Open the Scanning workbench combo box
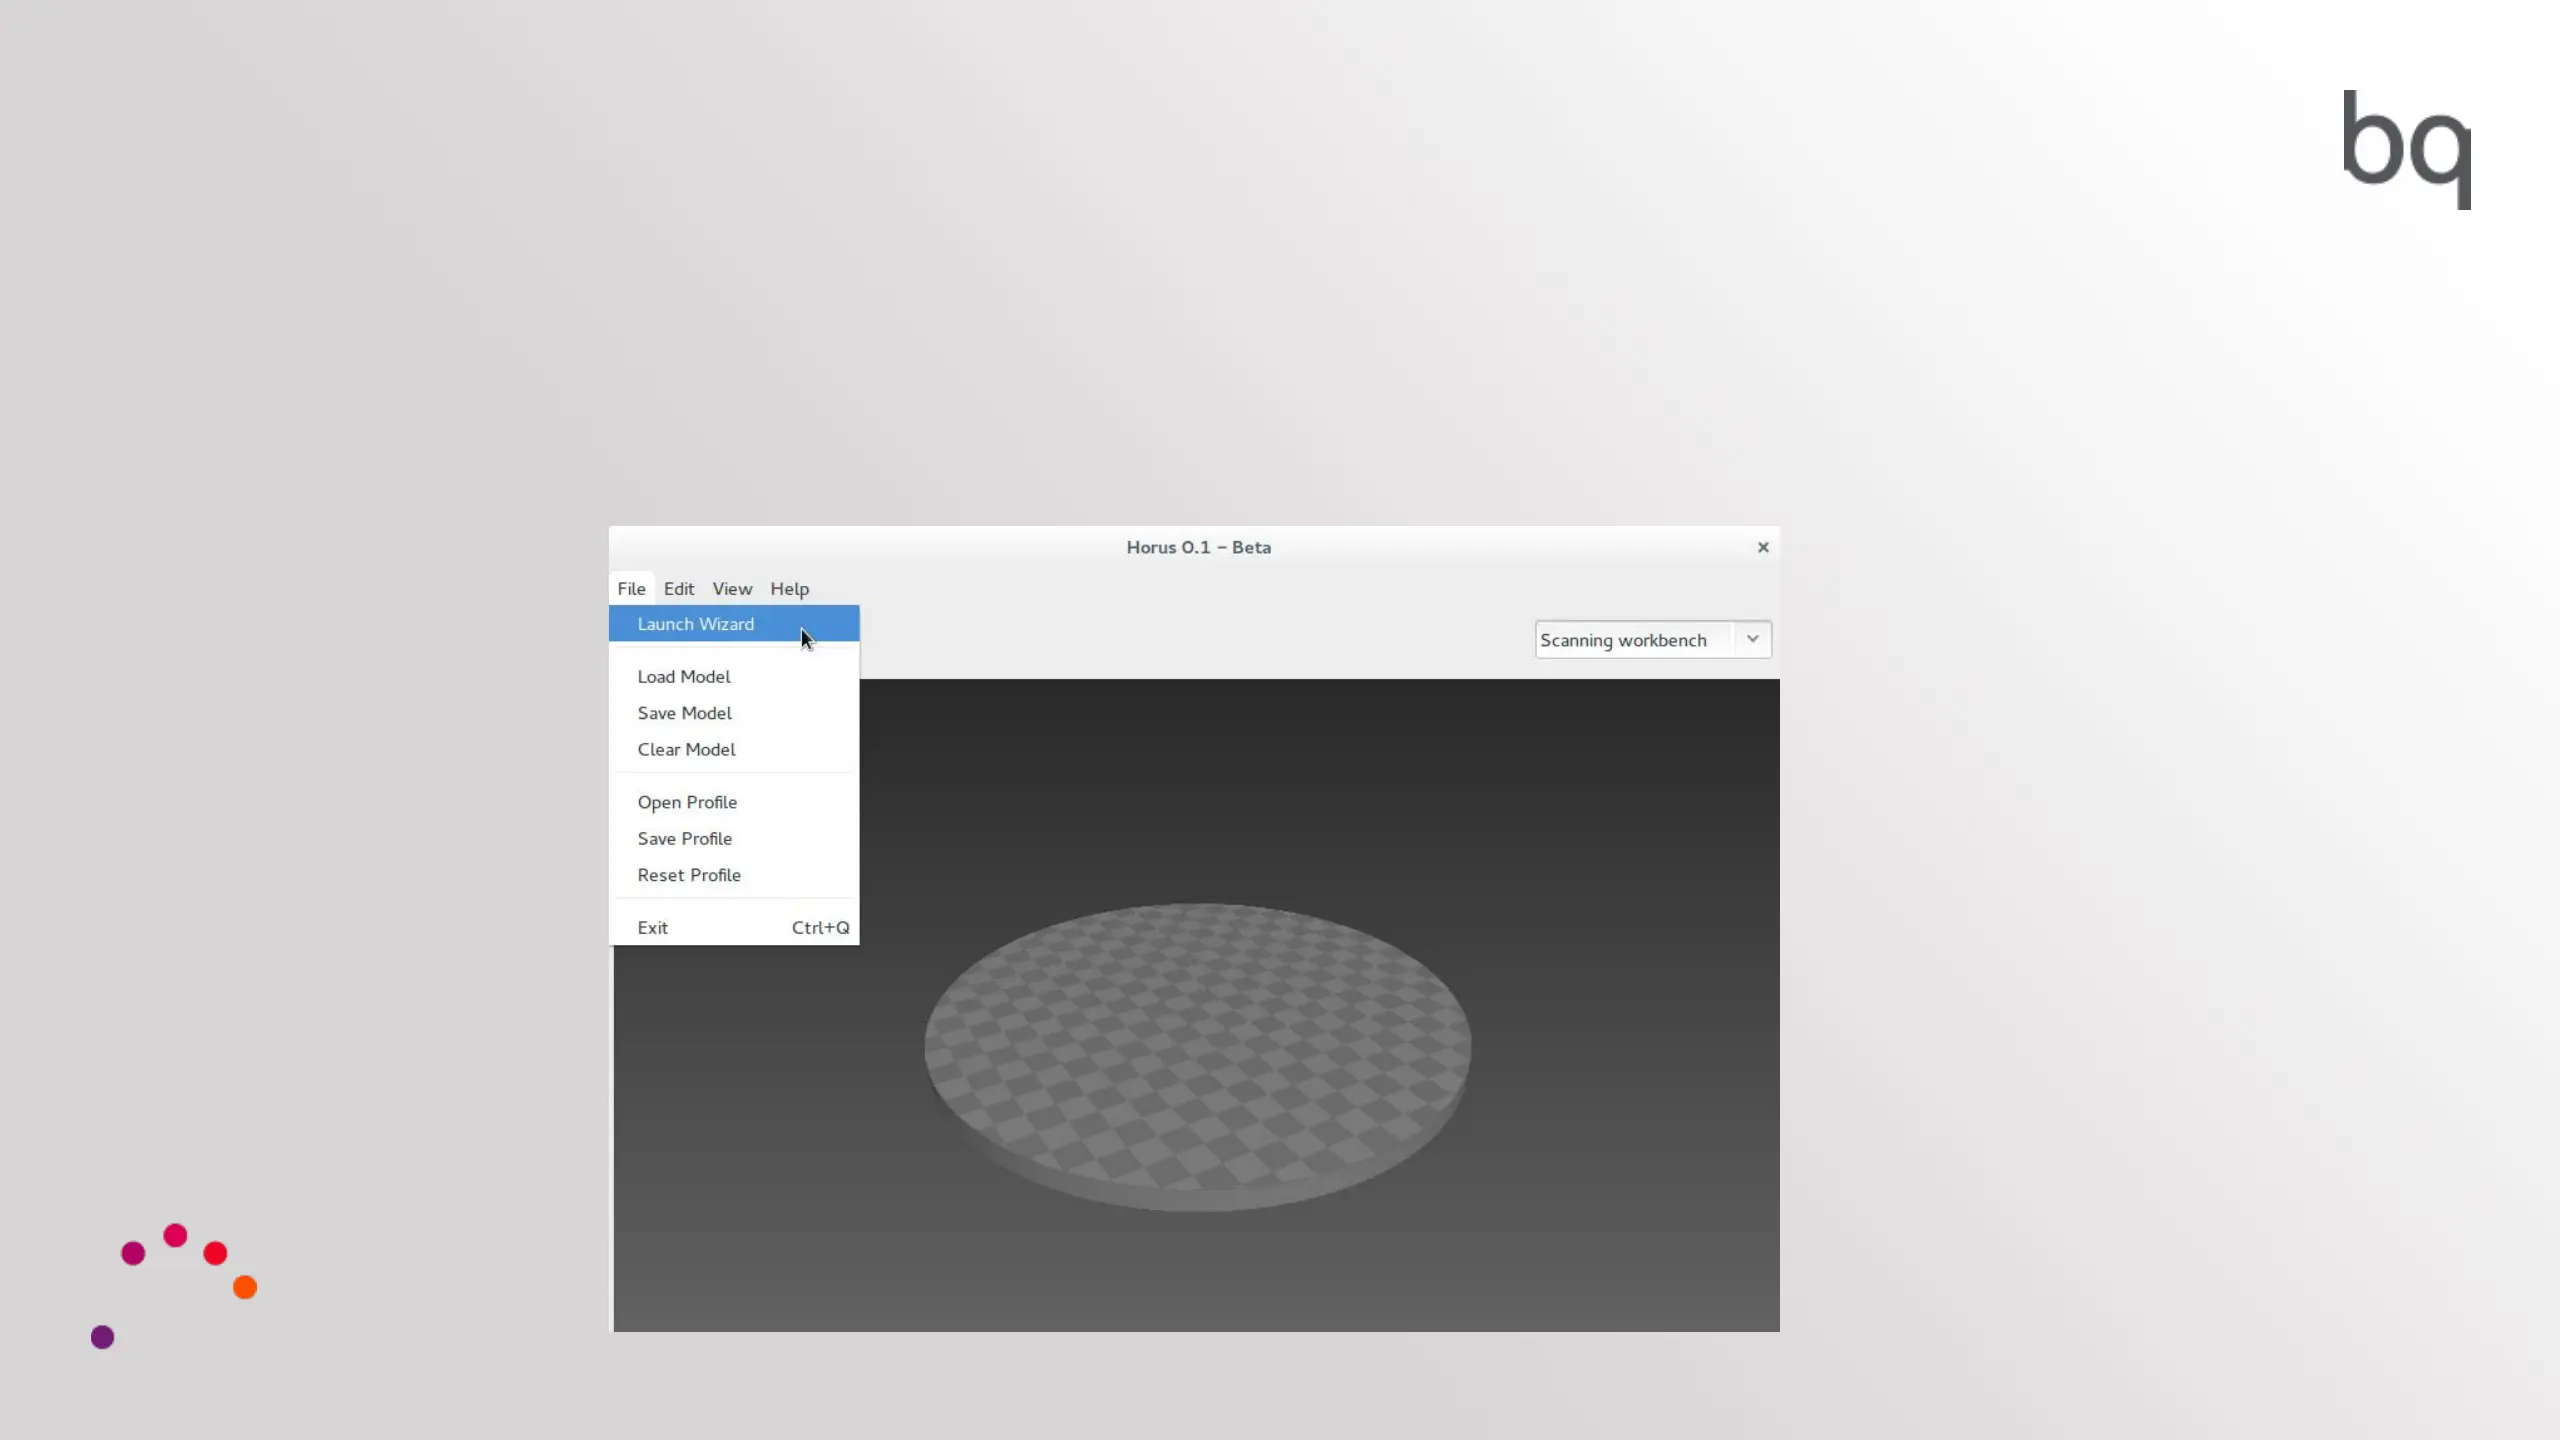 (1635, 640)
